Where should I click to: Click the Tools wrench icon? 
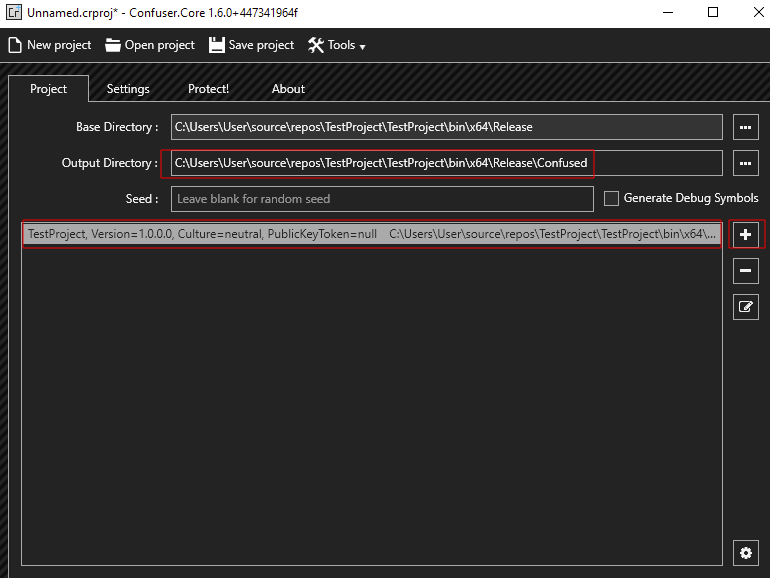[316, 45]
